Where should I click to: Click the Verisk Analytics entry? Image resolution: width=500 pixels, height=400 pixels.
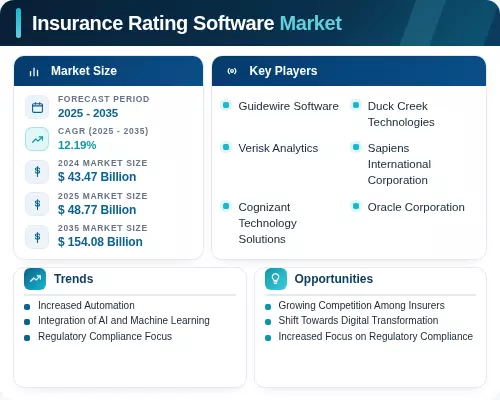(278, 148)
